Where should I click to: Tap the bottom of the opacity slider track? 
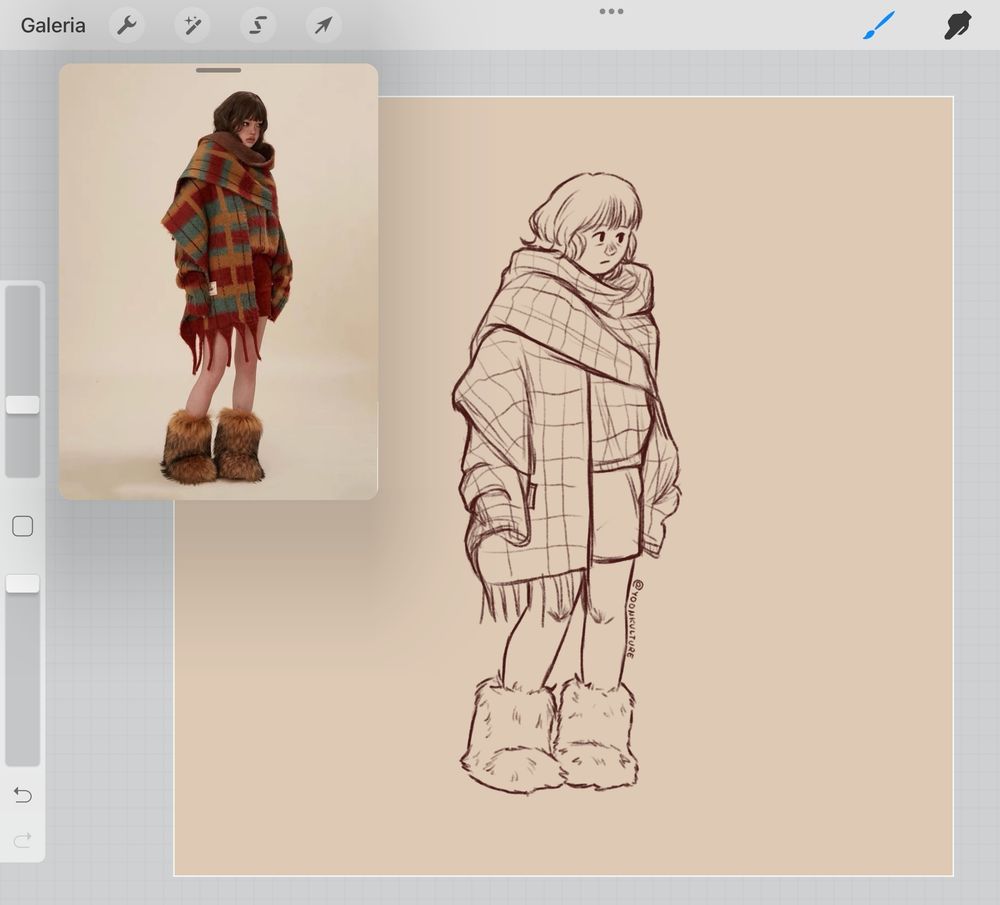(22, 755)
